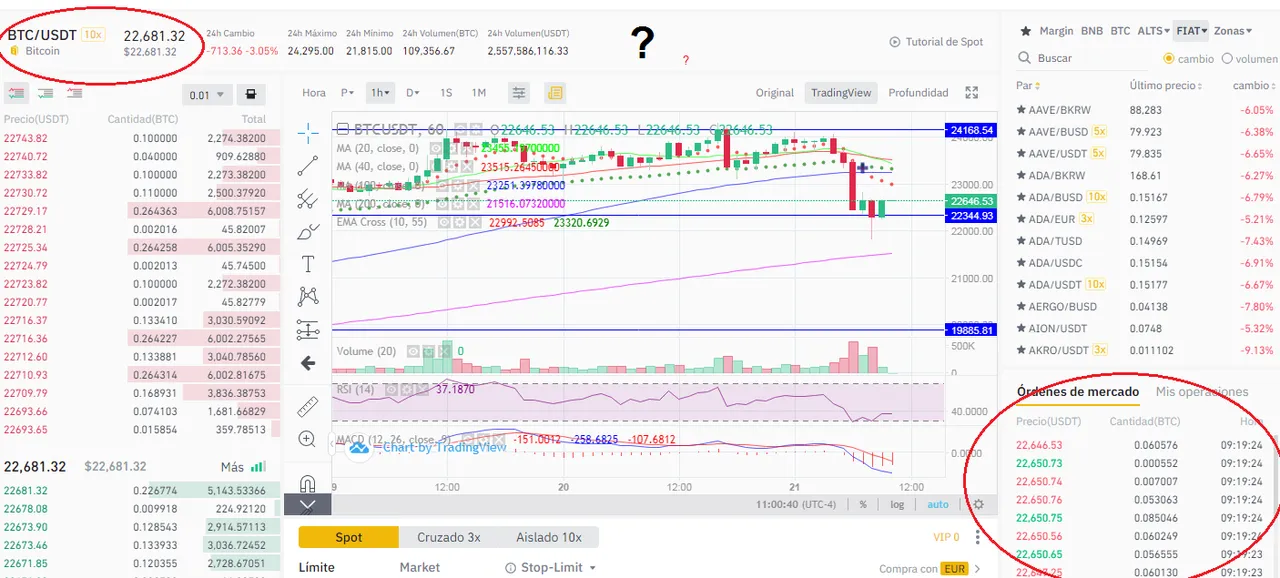Viewport: 1280px width, 578px height.
Task: Show both bids and asks order book view
Action: pyautogui.click(x=16, y=94)
